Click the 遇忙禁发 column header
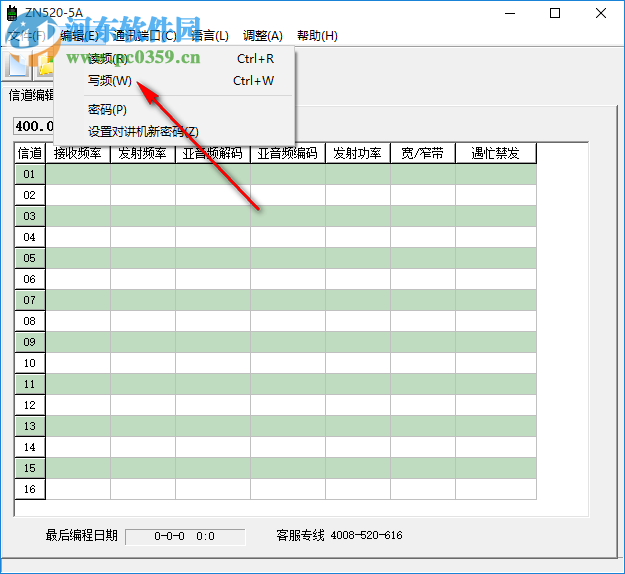 [x=495, y=153]
